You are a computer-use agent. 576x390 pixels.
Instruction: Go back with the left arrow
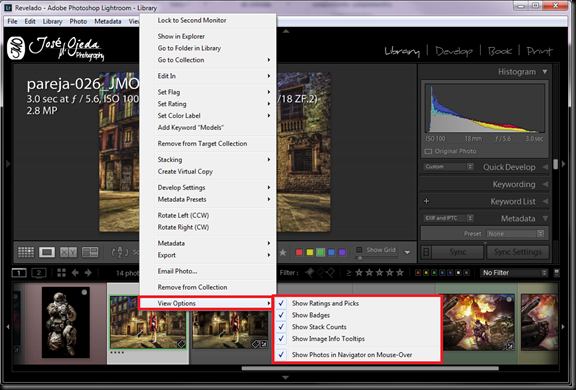click(75, 273)
